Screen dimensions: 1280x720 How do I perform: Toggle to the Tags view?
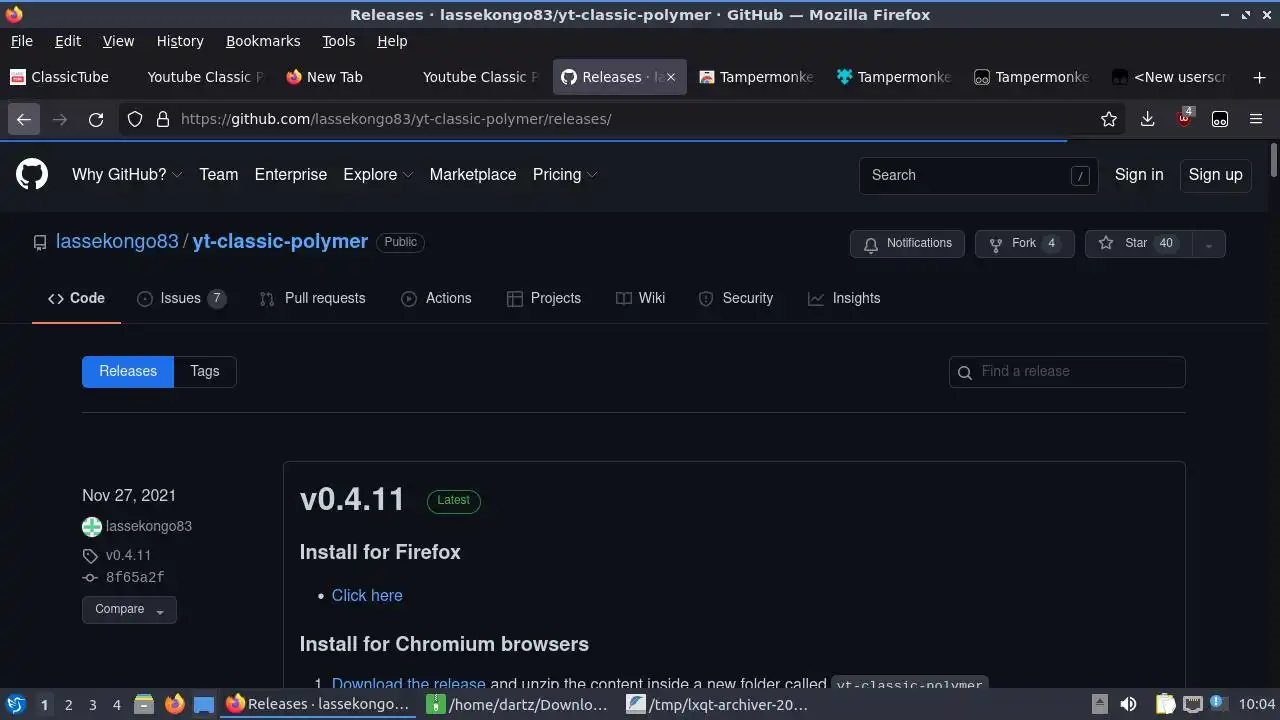pyautogui.click(x=205, y=372)
